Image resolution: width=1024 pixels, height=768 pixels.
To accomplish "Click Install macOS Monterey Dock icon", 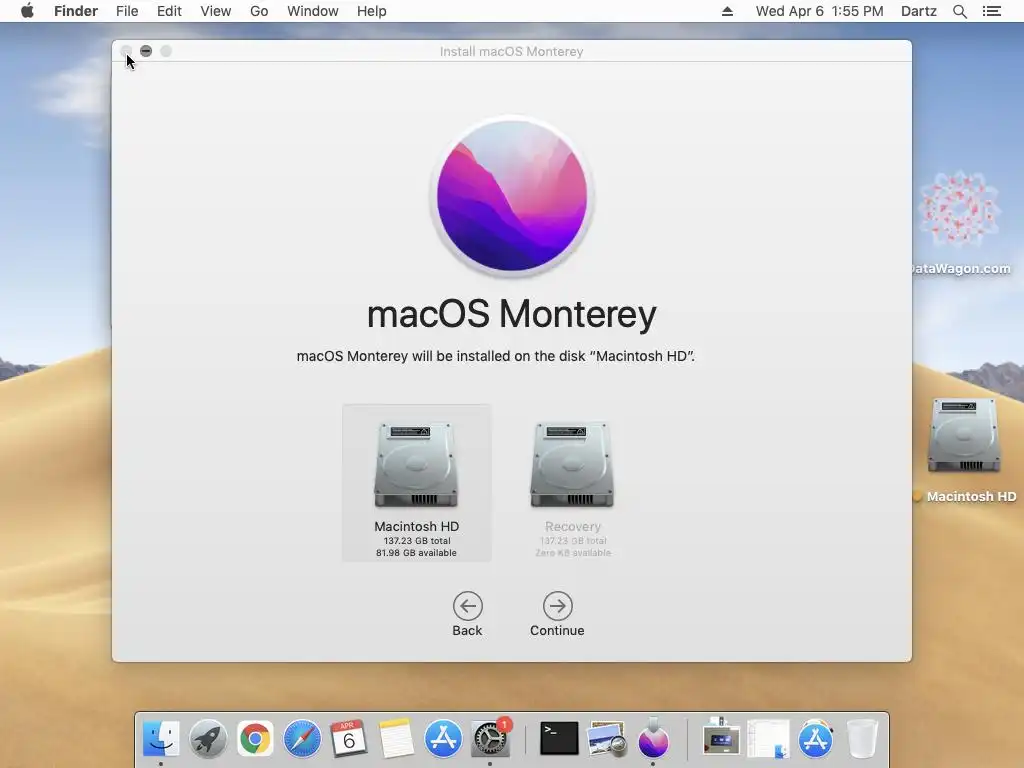I will point(653,739).
